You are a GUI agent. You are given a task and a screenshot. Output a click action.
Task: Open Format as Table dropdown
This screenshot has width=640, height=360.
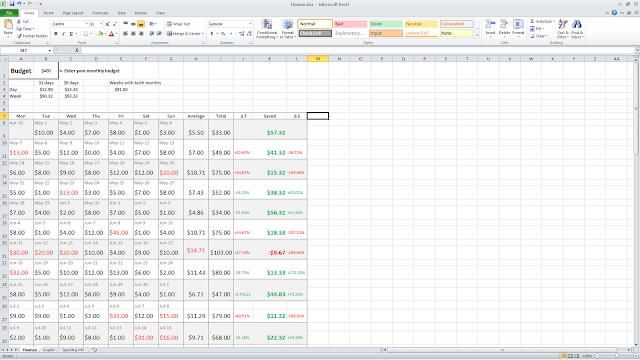click(288, 29)
